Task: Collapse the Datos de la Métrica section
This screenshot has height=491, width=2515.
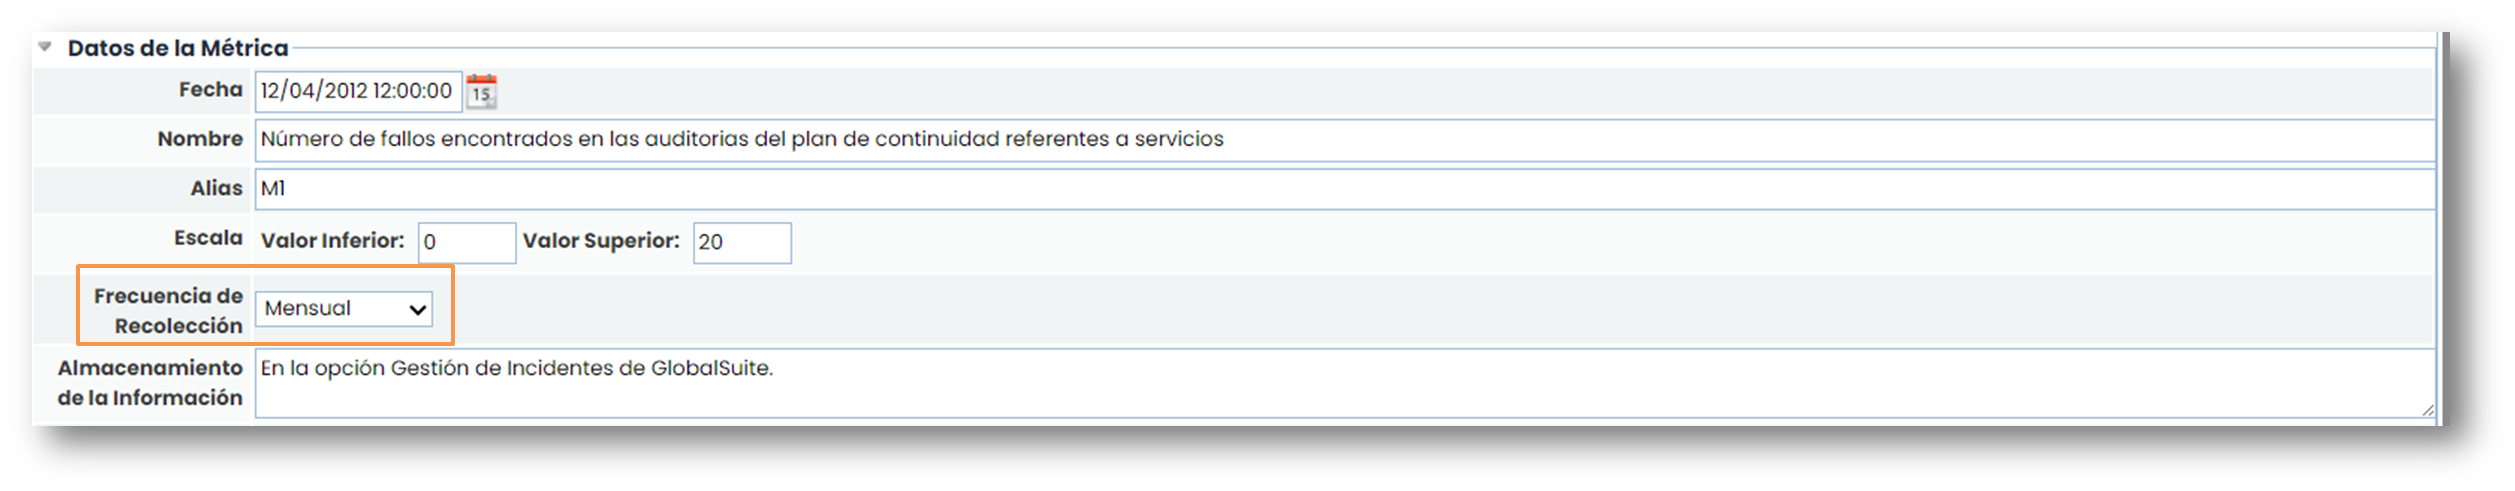Action: [x=45, y=47]
